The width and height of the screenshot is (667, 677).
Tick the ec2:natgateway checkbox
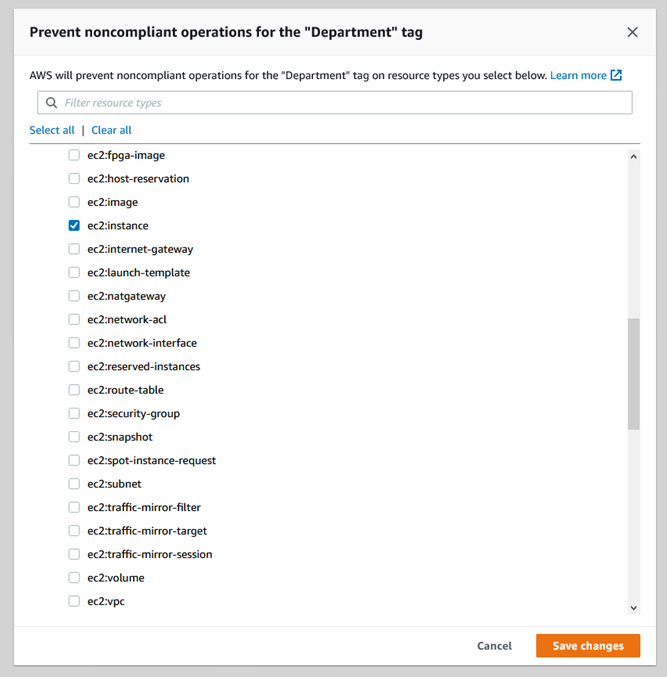[x=74, y=296]
